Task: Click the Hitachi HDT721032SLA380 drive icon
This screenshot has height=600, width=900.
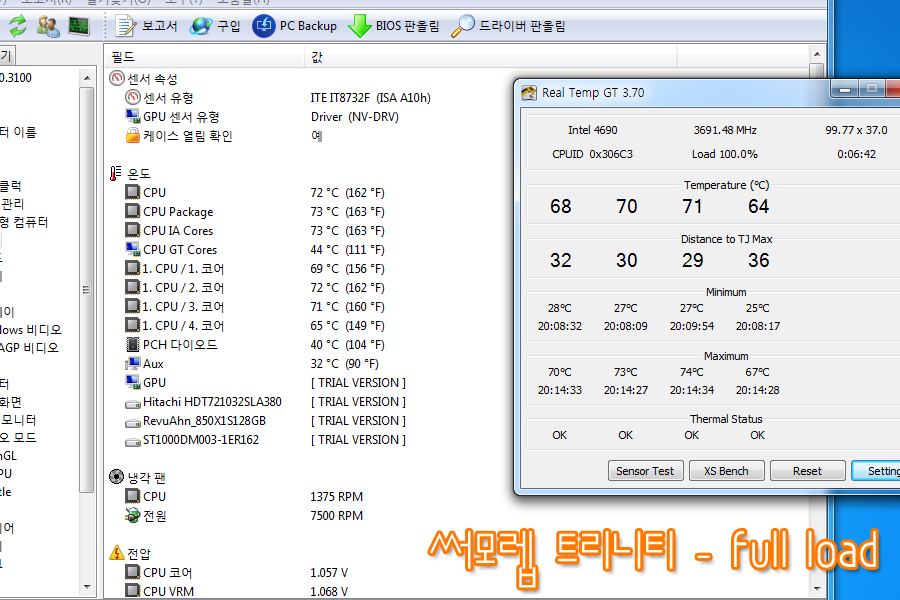Action: pos(133,404)
